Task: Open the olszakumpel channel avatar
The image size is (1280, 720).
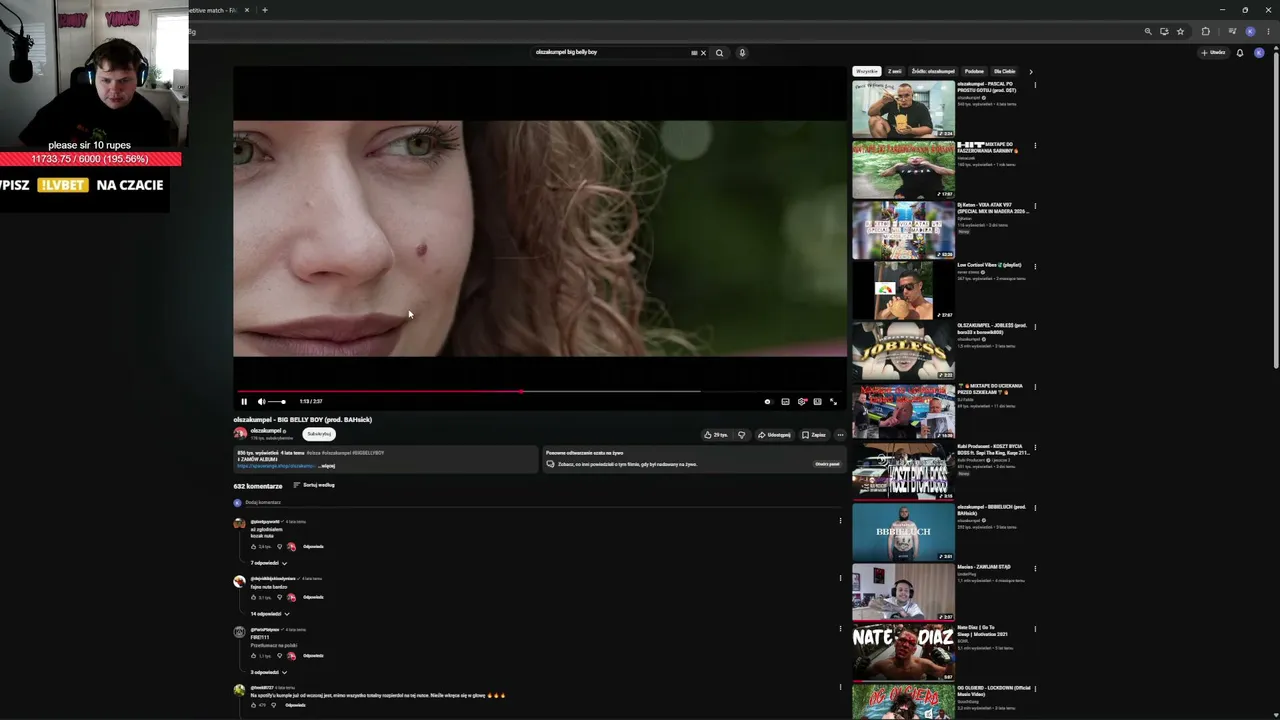Action: pyautogui.click(x=240, y=433)
